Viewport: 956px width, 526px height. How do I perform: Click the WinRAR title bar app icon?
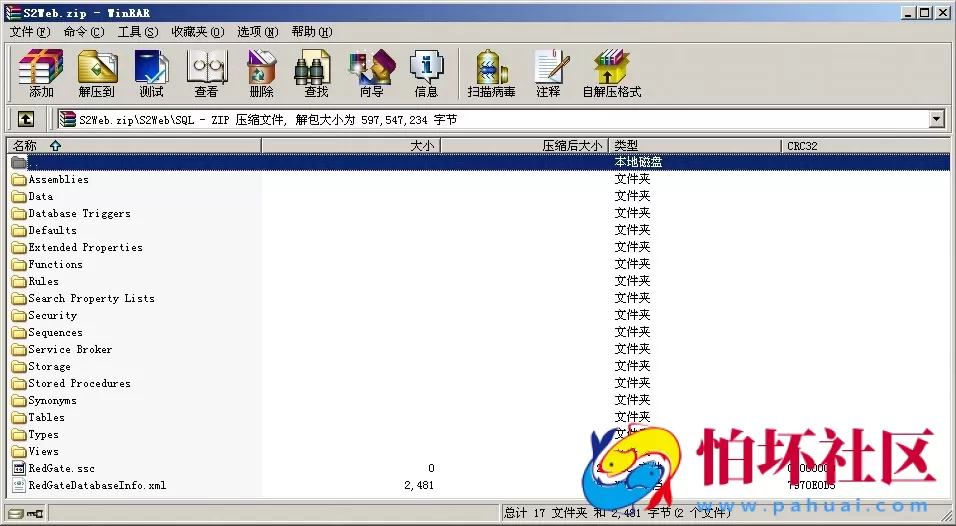pos(13,13)
